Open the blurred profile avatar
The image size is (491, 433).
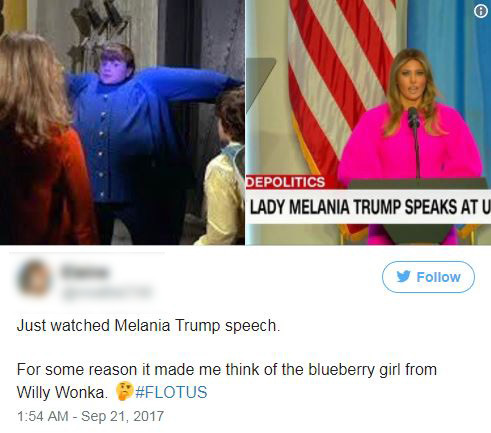[x=34, y=279]
